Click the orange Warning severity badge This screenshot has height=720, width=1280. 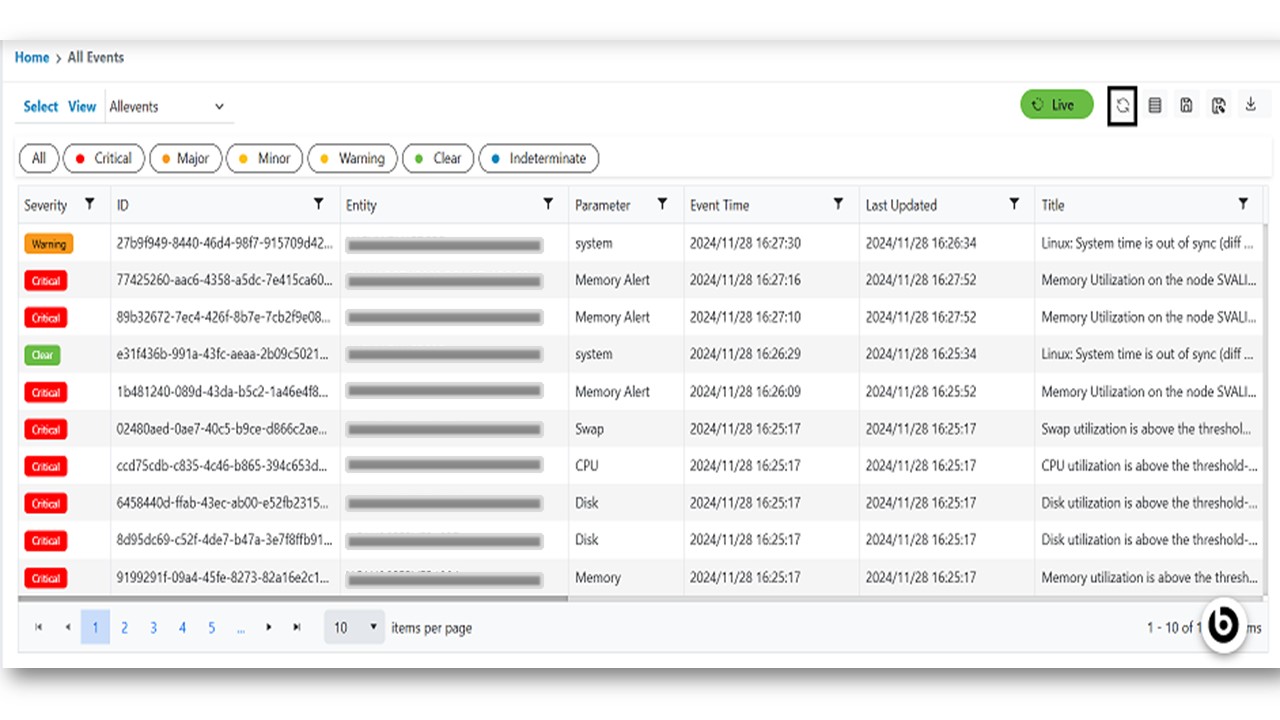coord(48,244)
